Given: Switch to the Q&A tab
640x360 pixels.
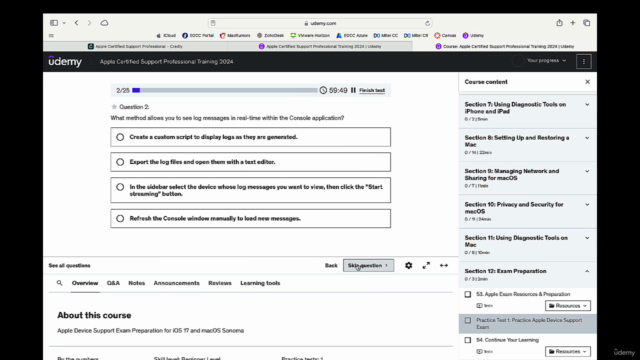Looking at the screenshot, I should point(113,283).
